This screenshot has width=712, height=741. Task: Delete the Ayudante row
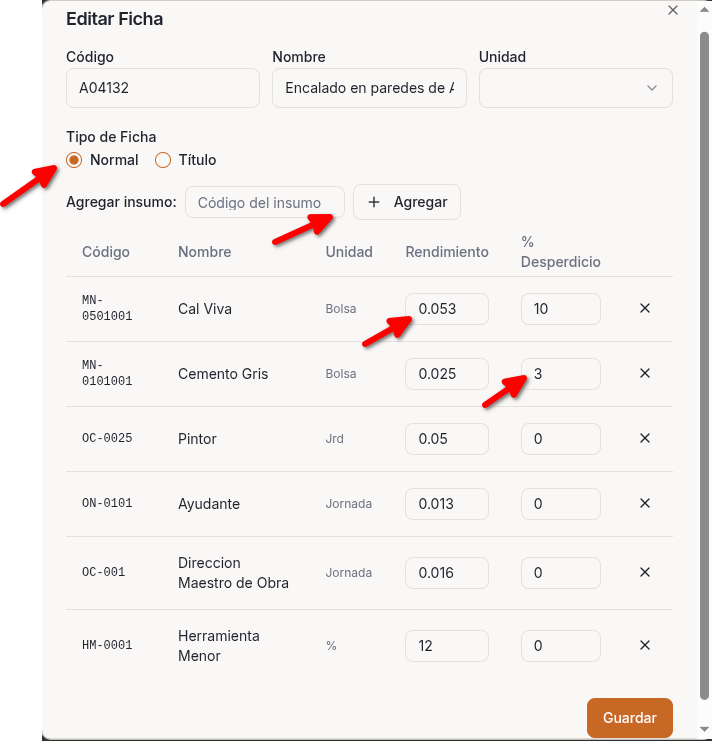coord(645,503)
